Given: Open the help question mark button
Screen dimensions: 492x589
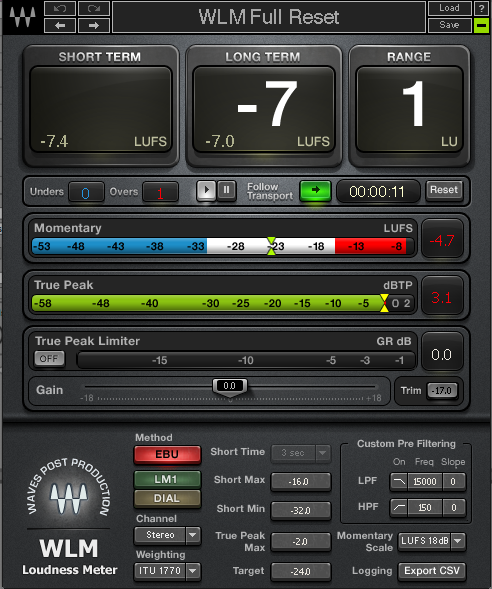Looking at the screenshot, I should [481, 8].
